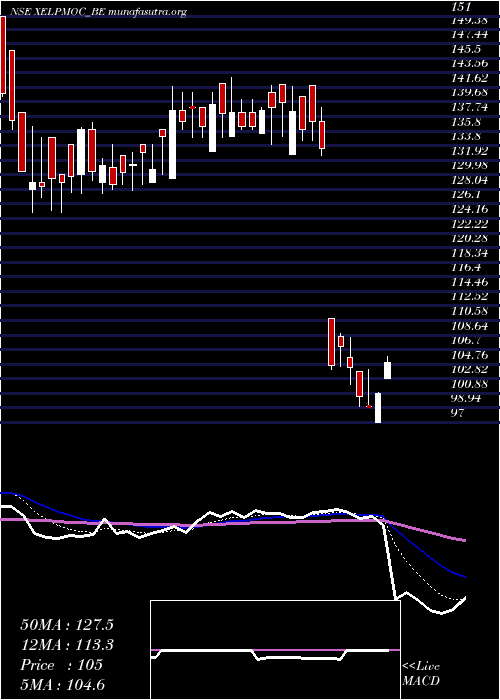
Task: Click the <<Live MACD label
Action: pyautogui.click(x=421, y=674)
